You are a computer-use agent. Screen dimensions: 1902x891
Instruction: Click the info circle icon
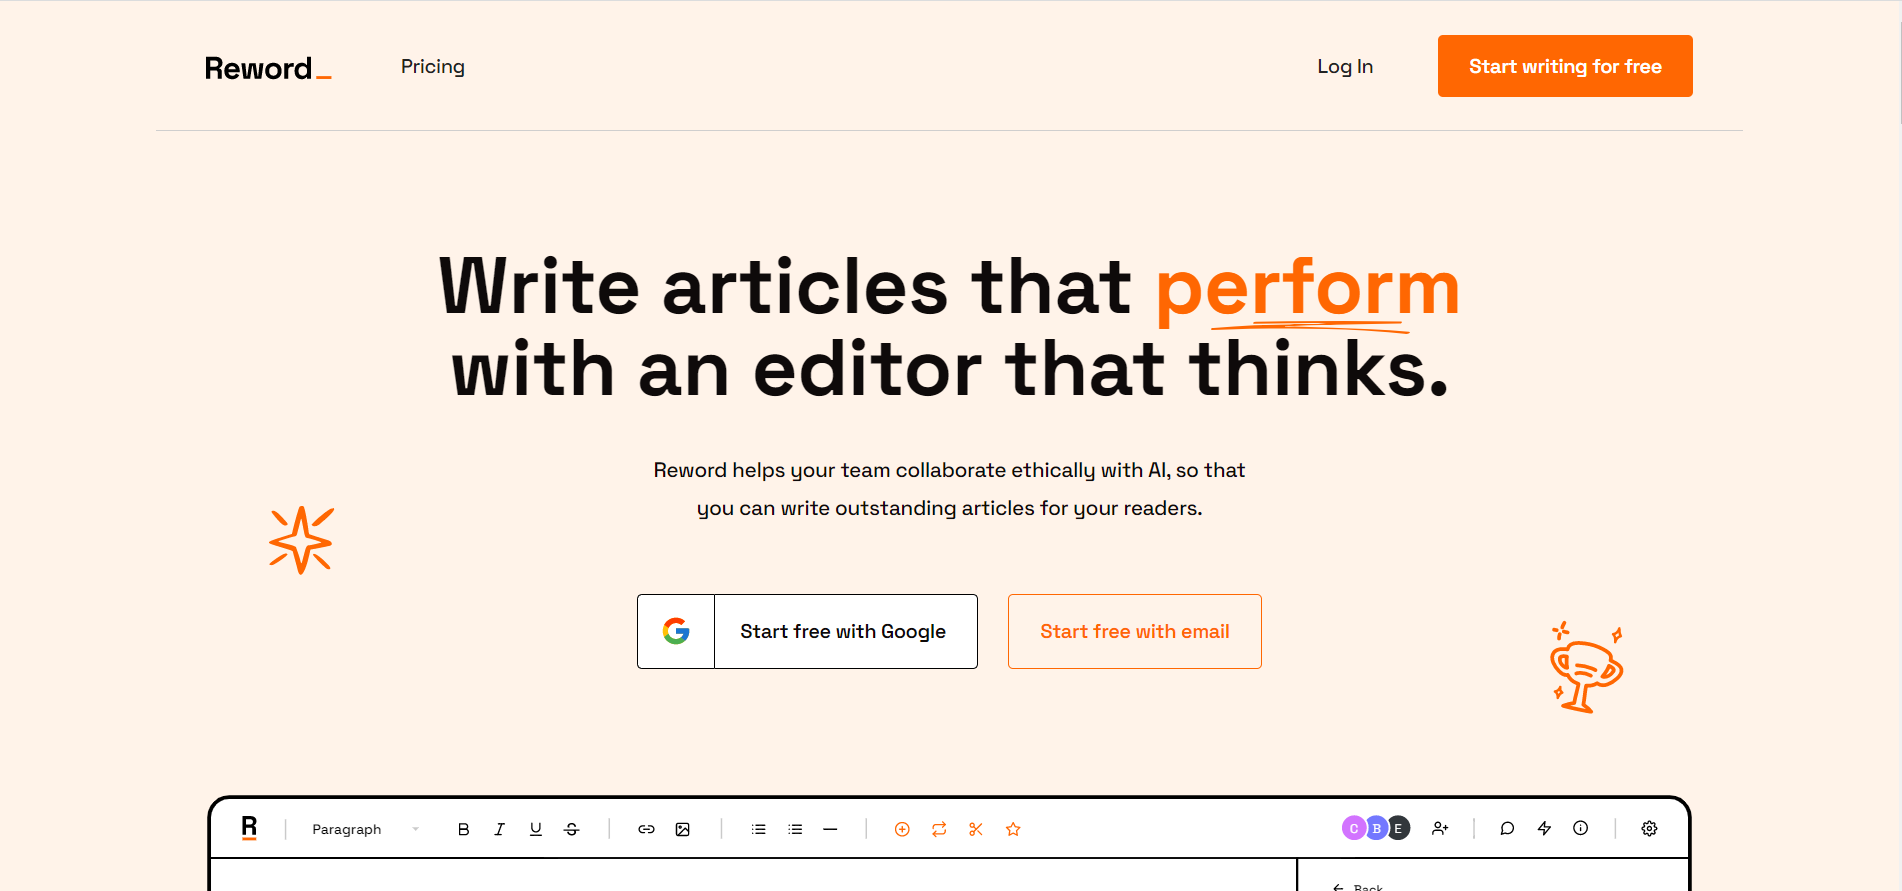[1581, 828]
